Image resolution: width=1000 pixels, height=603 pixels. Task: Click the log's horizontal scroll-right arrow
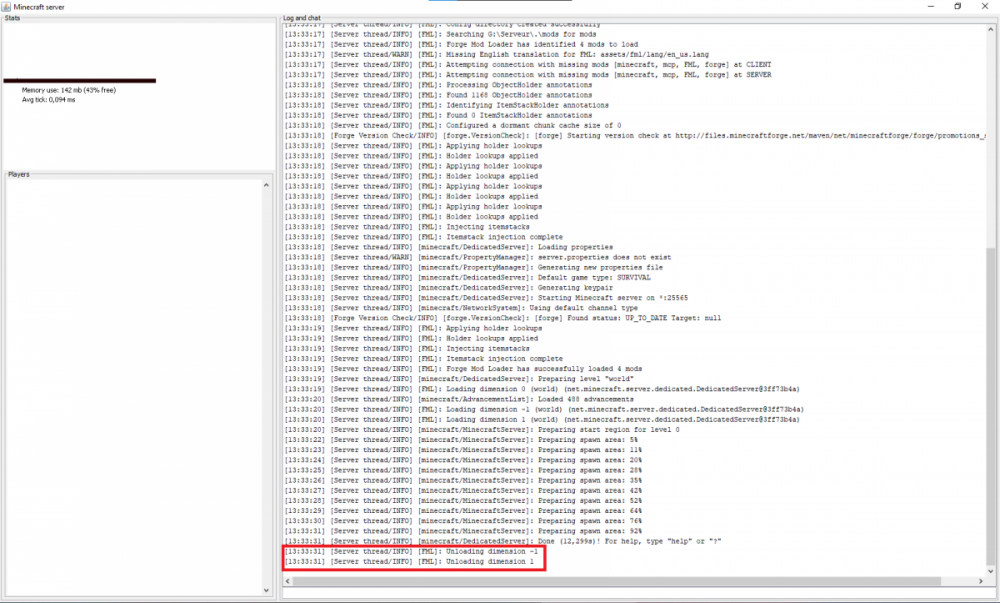pyautogui.click(x=981, y=581)
